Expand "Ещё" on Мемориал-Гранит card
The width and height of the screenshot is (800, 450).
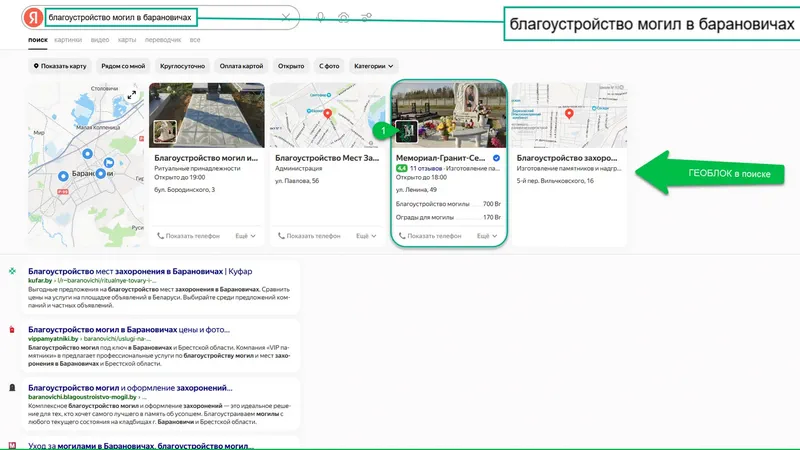point(486,236)
